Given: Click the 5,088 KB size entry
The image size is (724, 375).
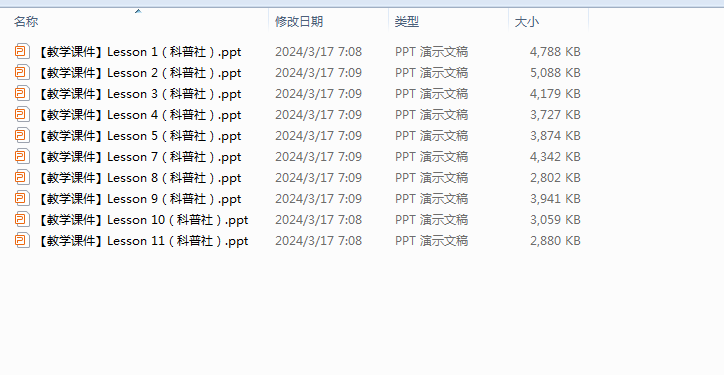Looking at the screenshot, I should click(555, 73).
